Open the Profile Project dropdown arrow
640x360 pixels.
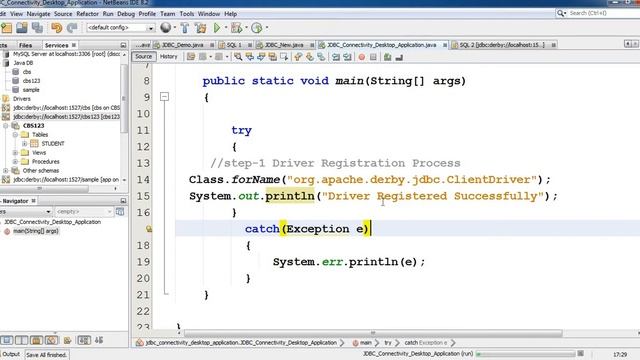[x=267, y=28]
